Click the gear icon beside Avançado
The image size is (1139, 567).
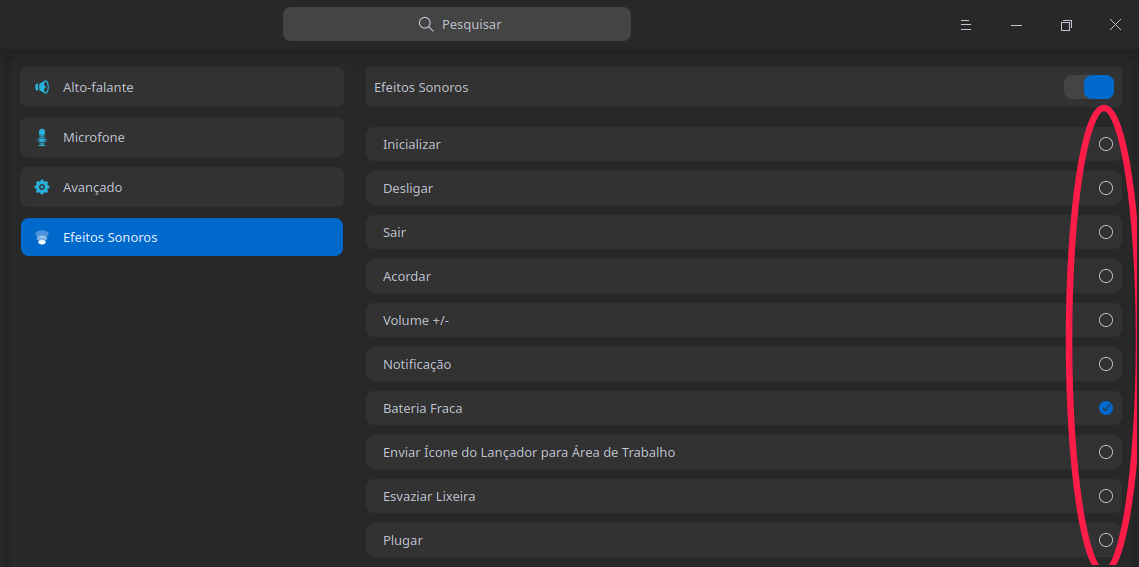point(42,187)
